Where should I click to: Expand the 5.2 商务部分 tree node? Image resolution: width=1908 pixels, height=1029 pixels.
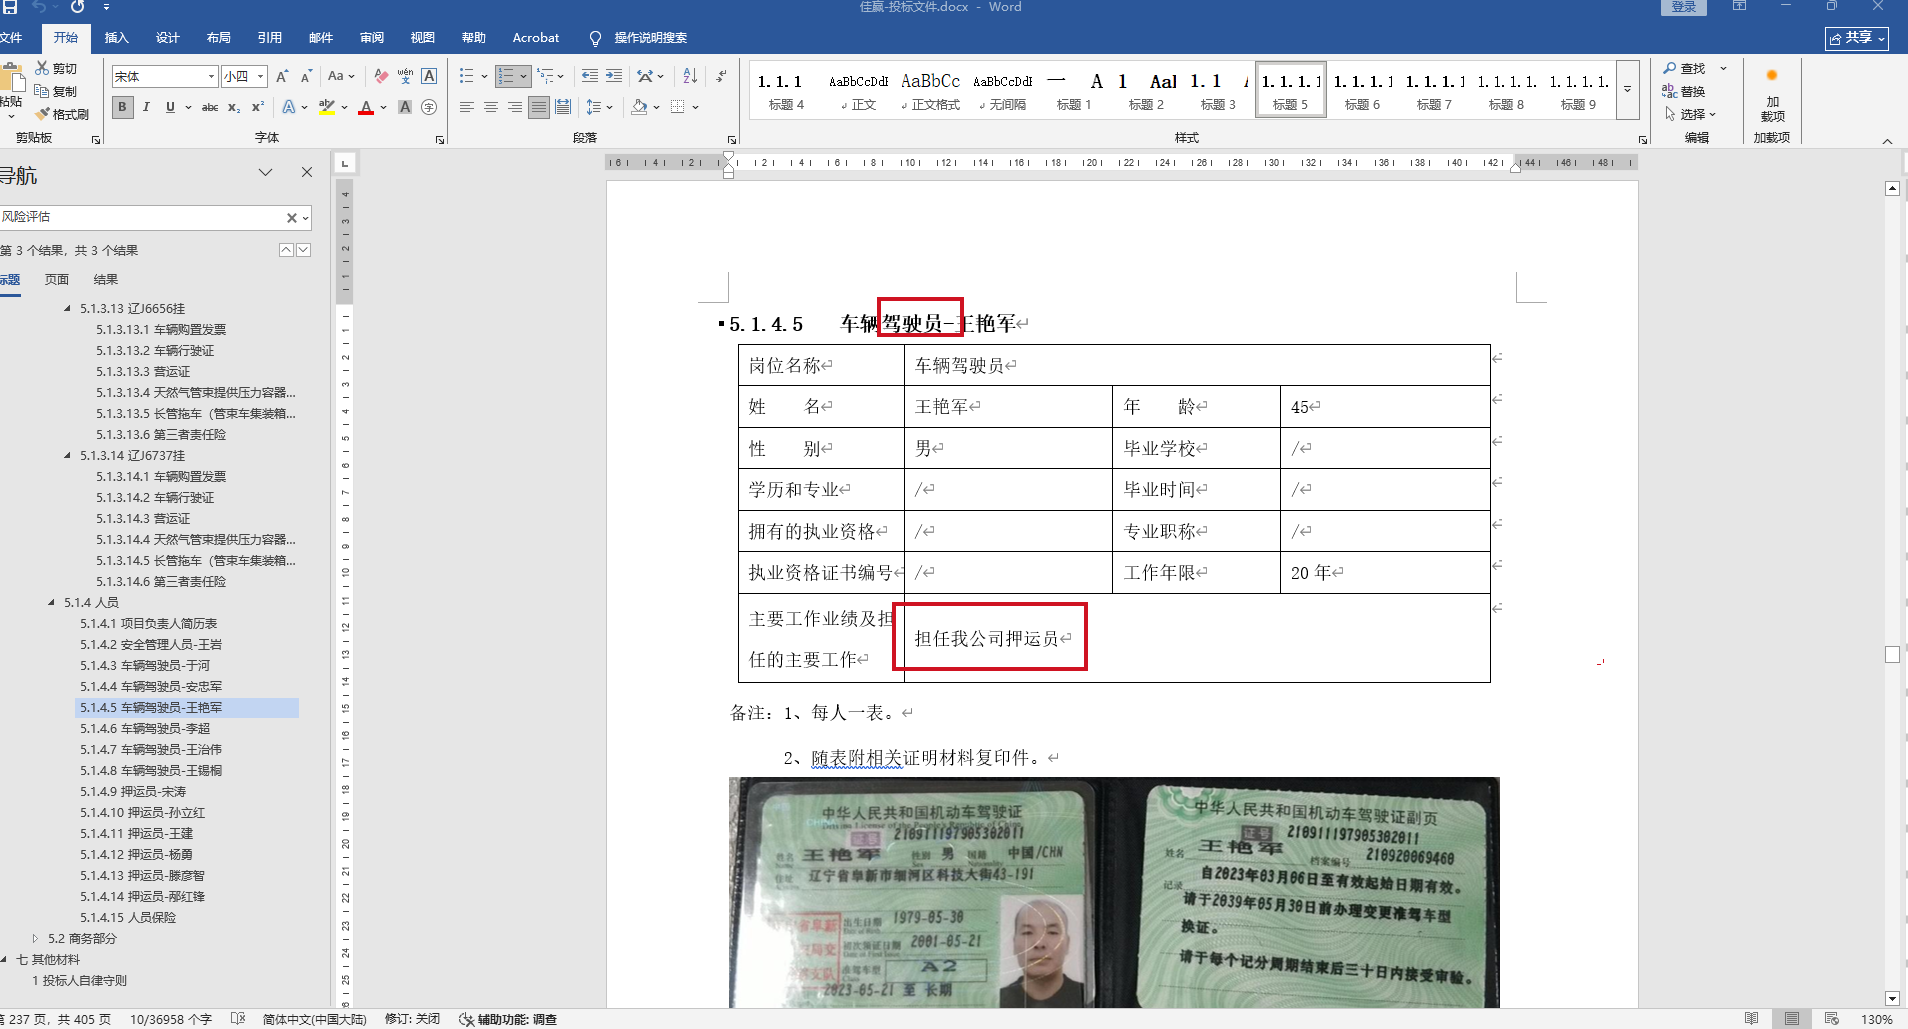click(35, 938)
